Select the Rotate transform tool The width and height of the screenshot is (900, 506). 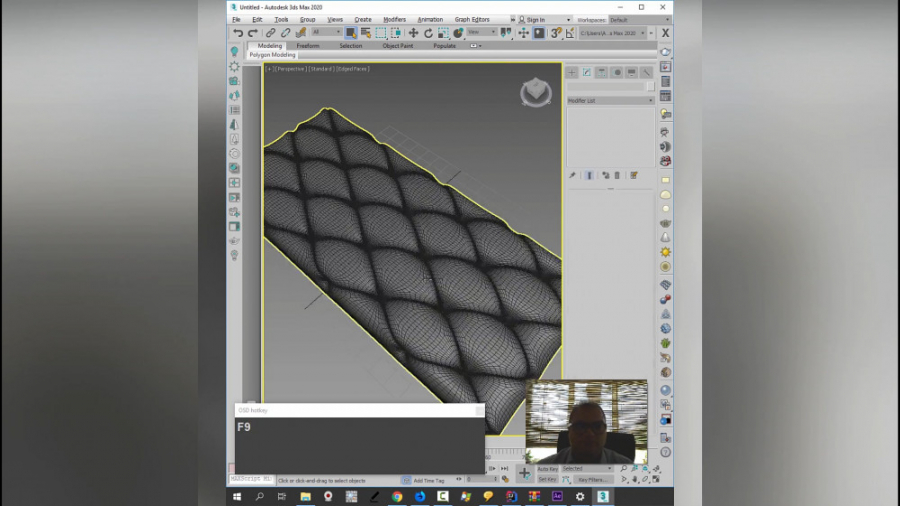pos(428,33)
